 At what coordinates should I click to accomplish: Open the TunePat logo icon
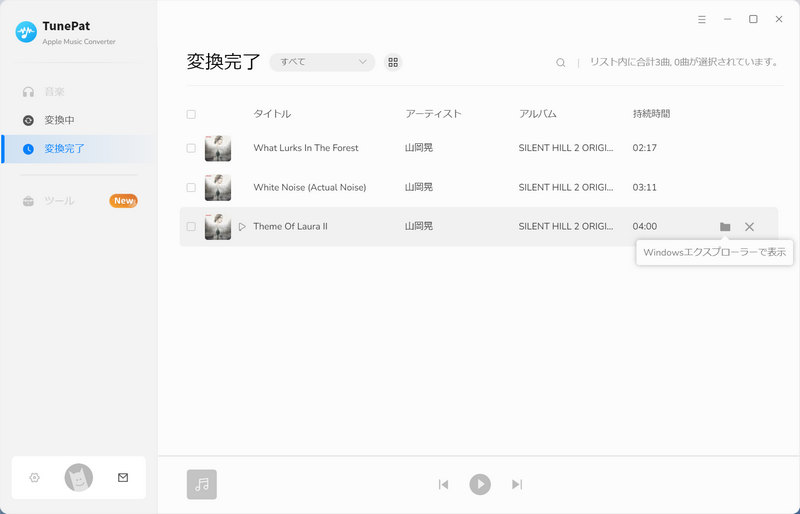(x=26, y=32)
